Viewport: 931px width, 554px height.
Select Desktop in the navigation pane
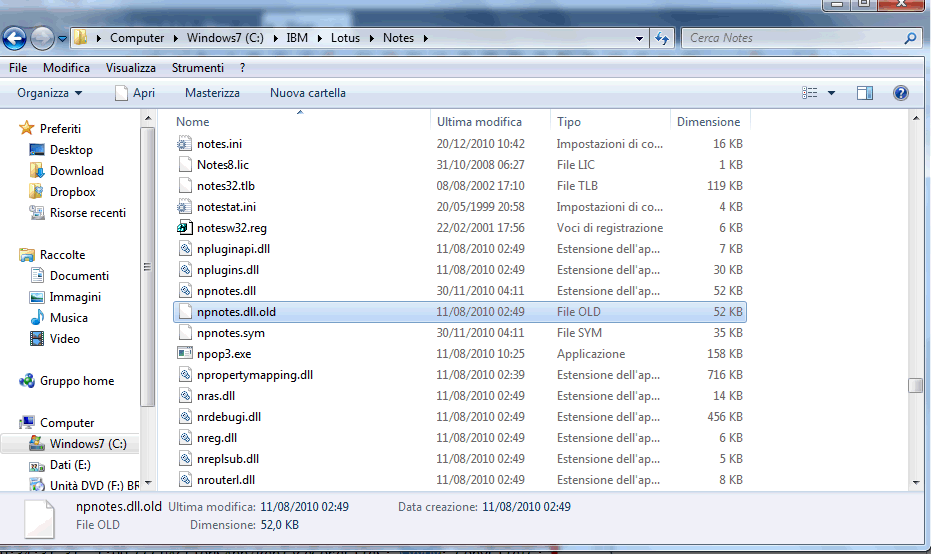71,150
